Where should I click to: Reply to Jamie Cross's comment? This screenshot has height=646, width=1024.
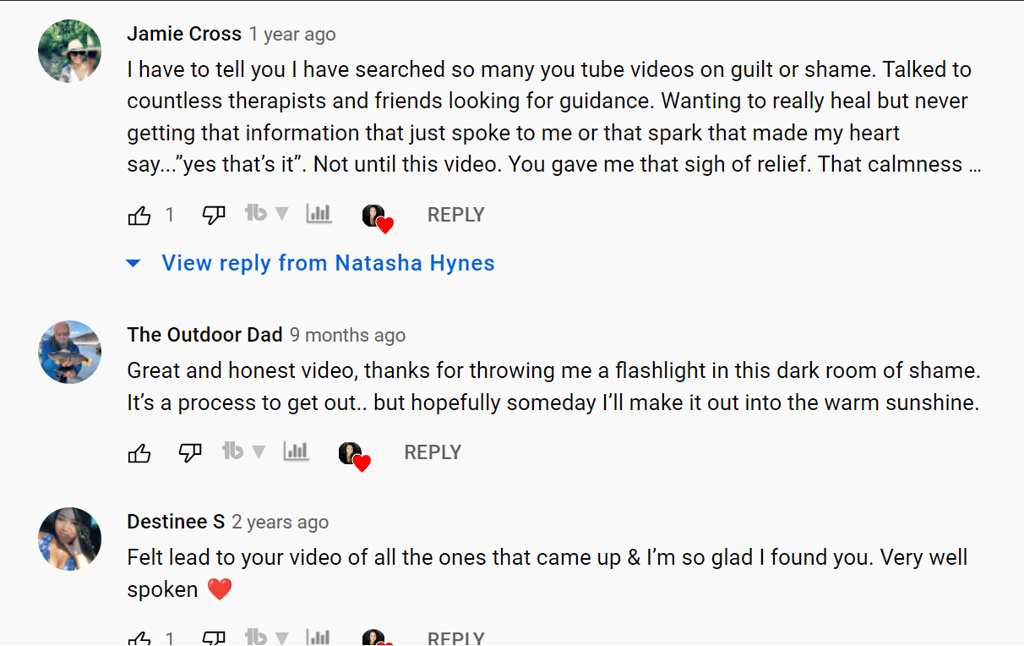click(456, 215)
